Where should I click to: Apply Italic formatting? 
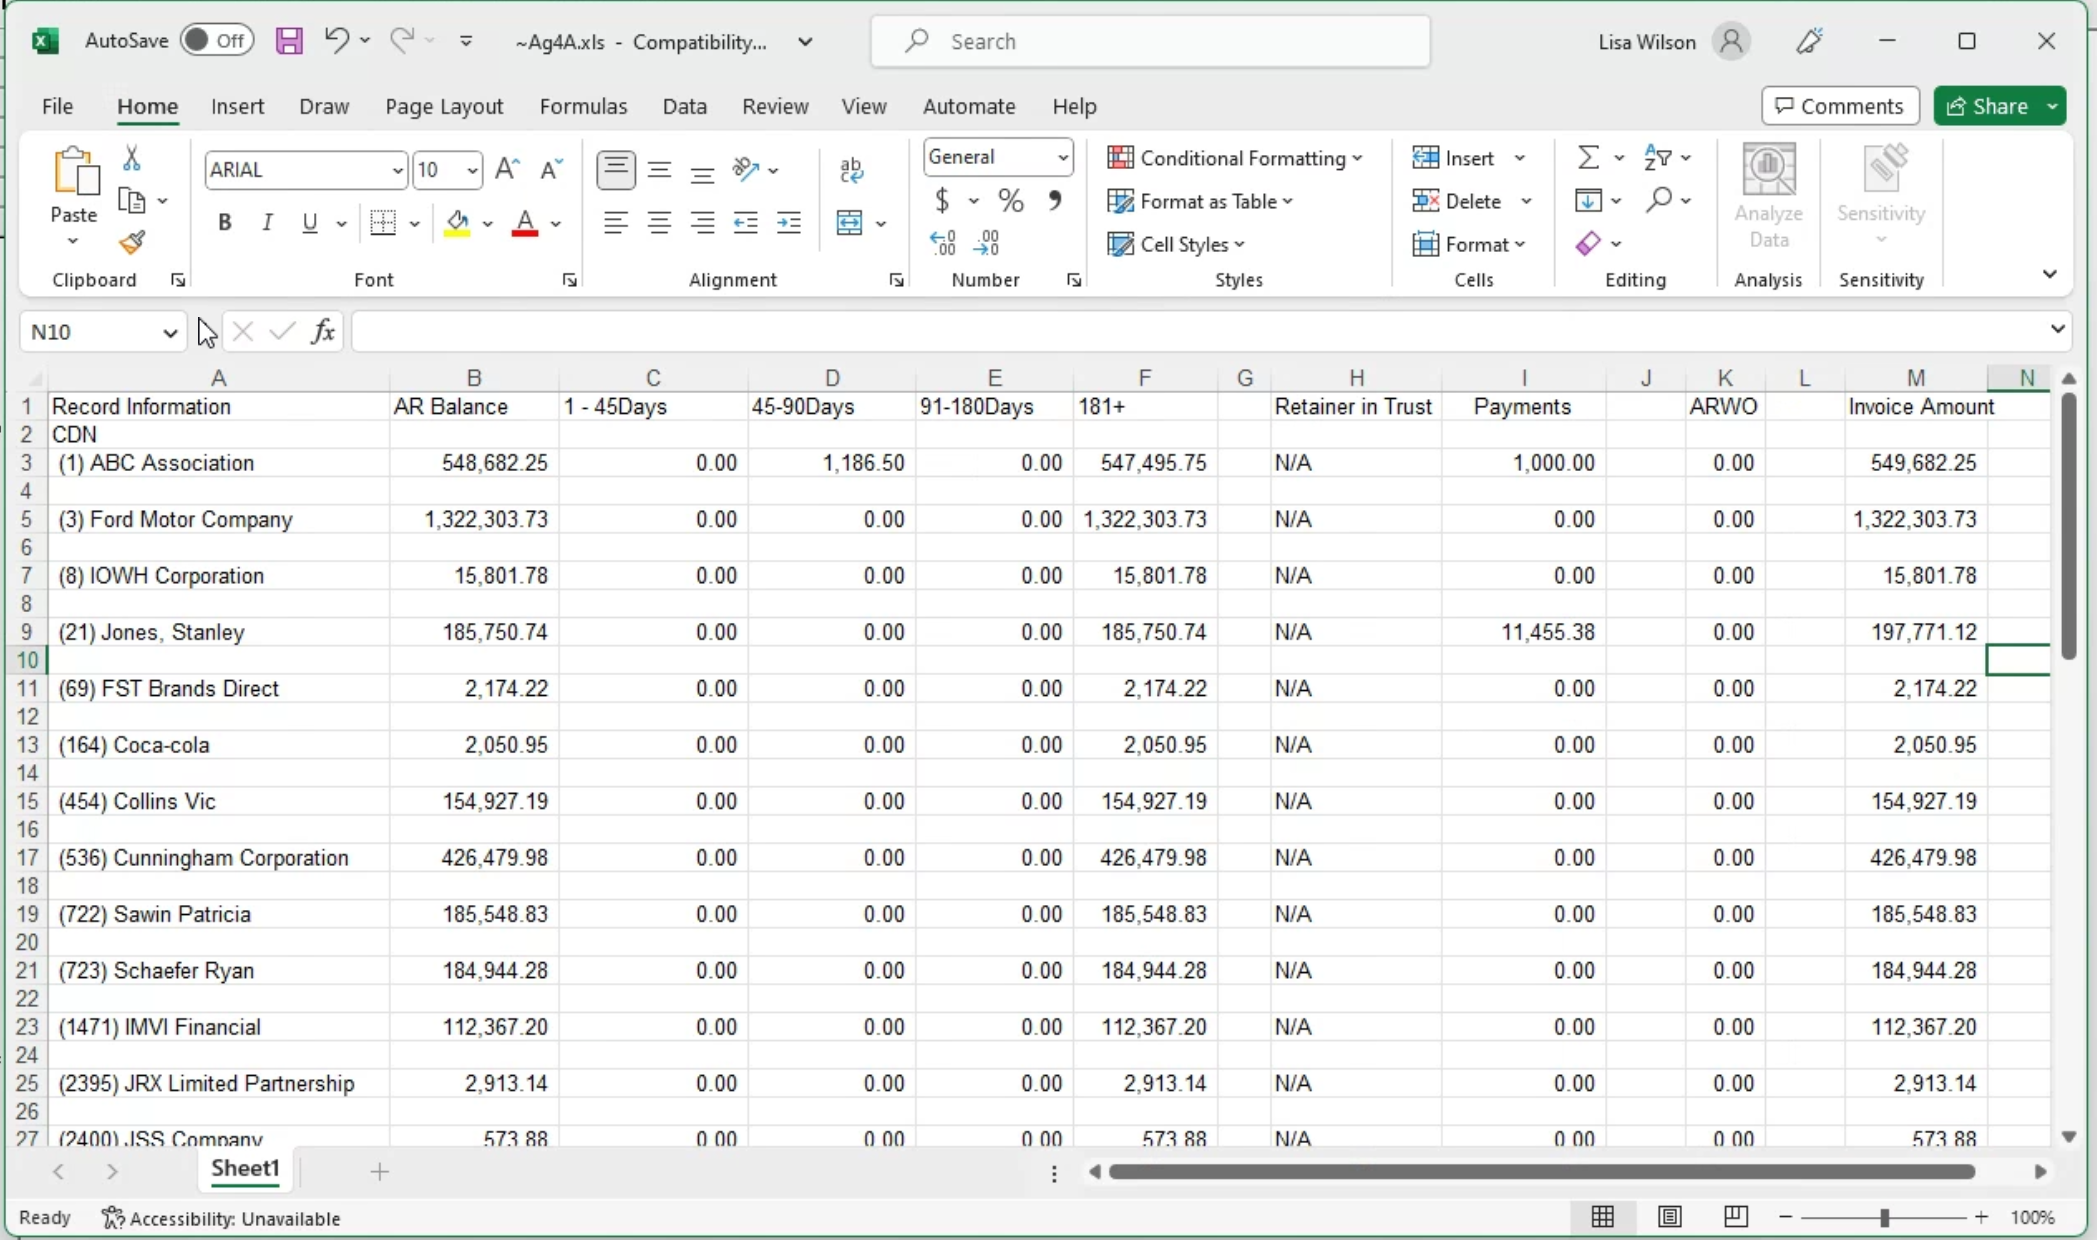[267, 223]
